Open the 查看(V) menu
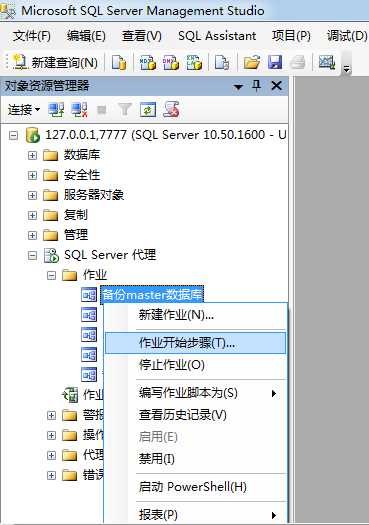The width and height of the screenshot is (369, 525). 141,35
